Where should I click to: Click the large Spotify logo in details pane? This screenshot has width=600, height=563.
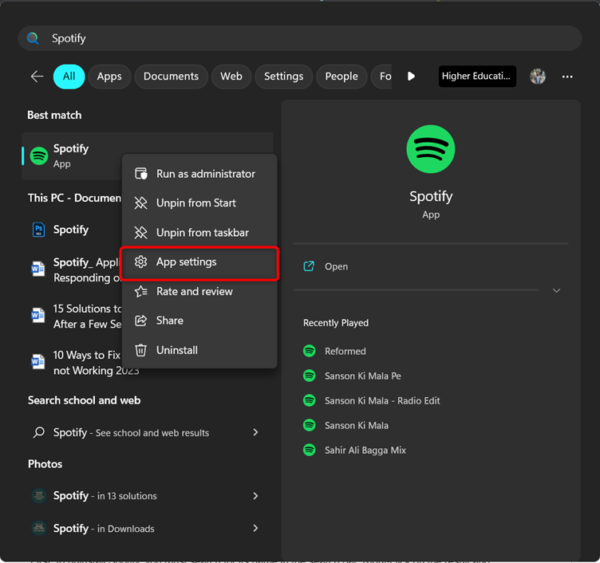(430, 150)
